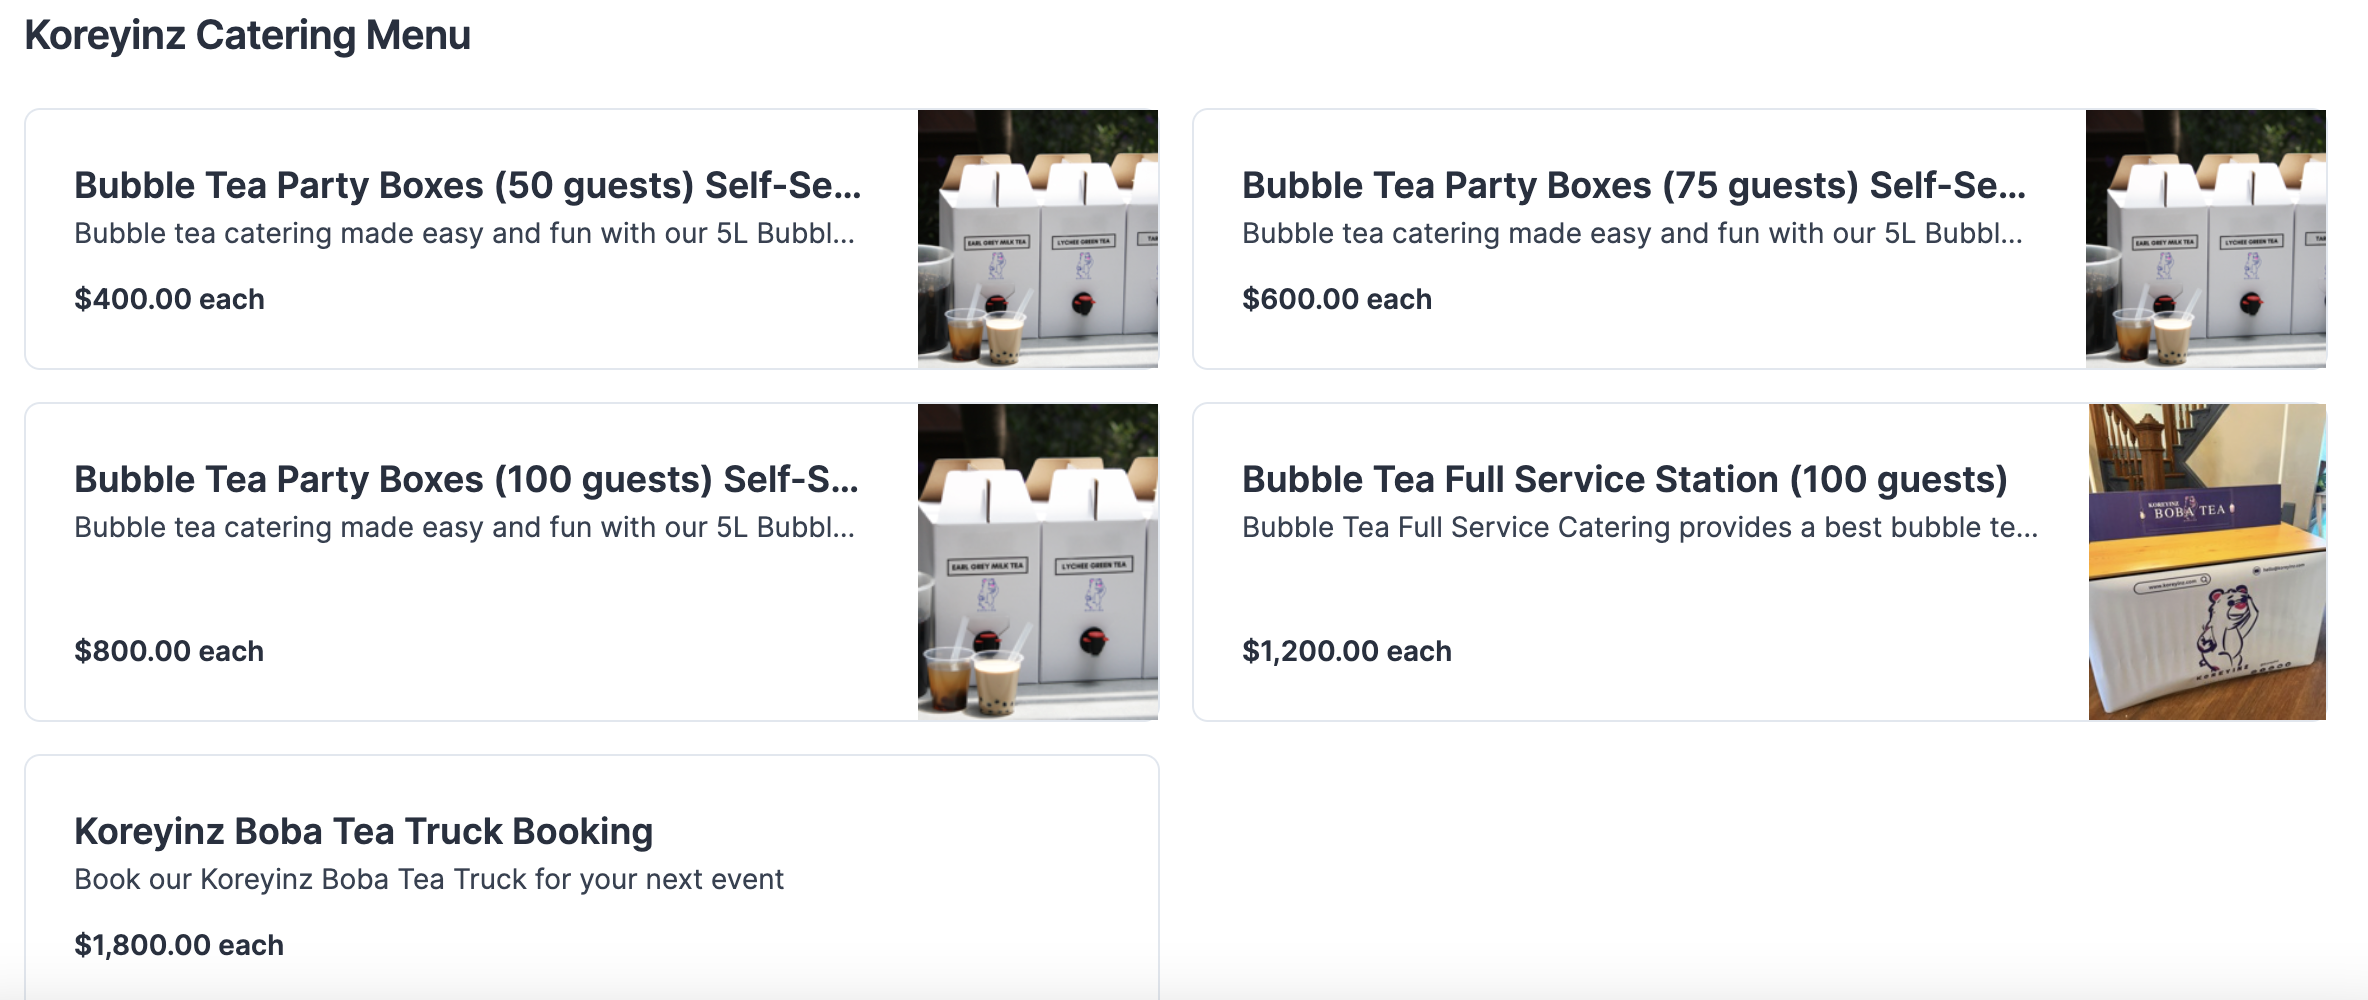Click the 50 guests item description text

(465, 233)
